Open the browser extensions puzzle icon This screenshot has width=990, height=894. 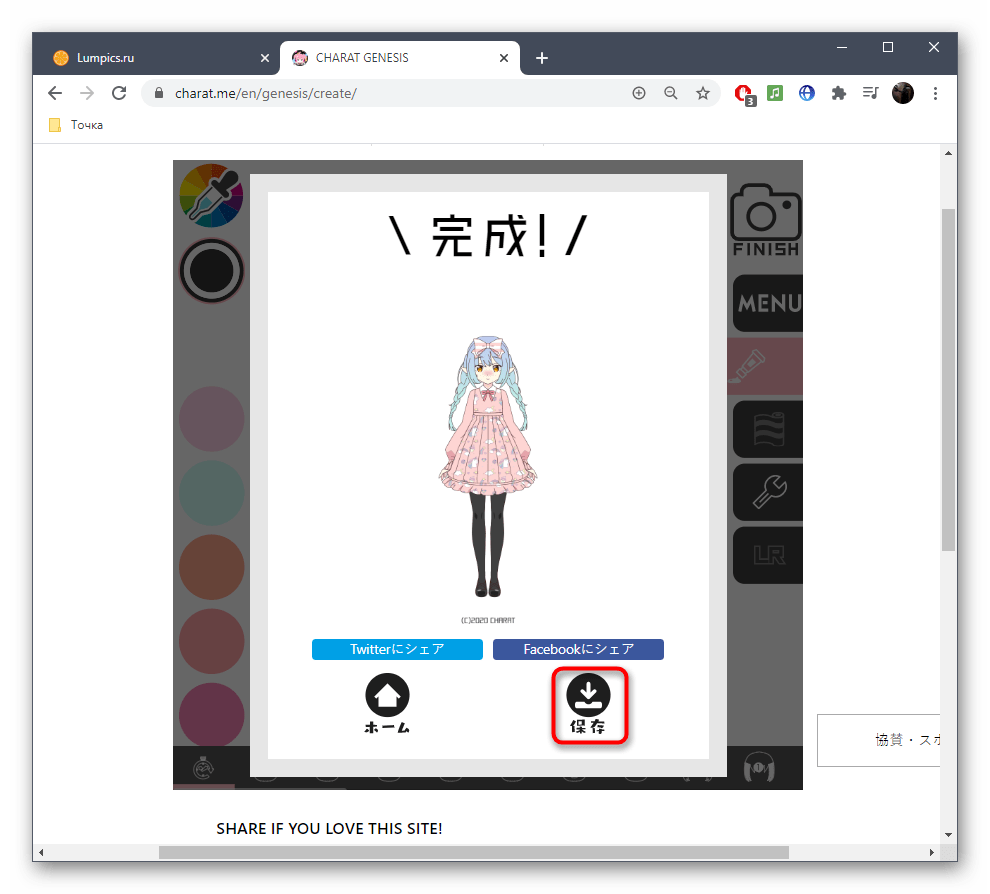coord(839,93)
